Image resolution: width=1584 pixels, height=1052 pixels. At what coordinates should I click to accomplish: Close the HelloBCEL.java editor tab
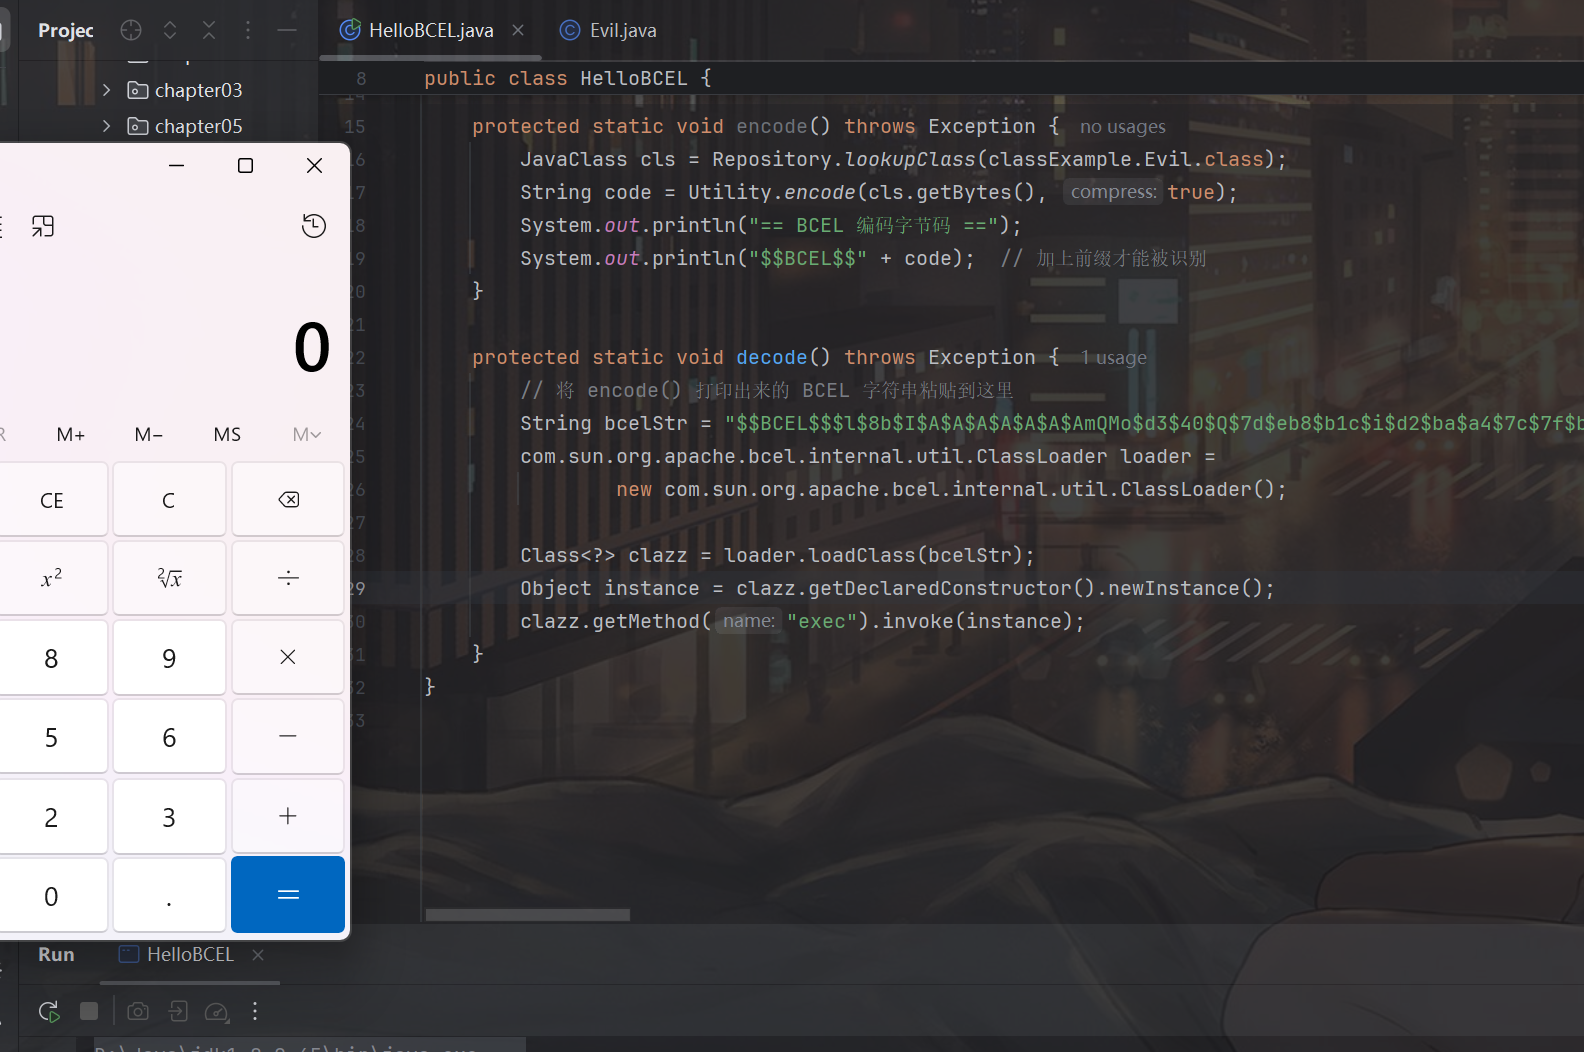coord(518,30)
